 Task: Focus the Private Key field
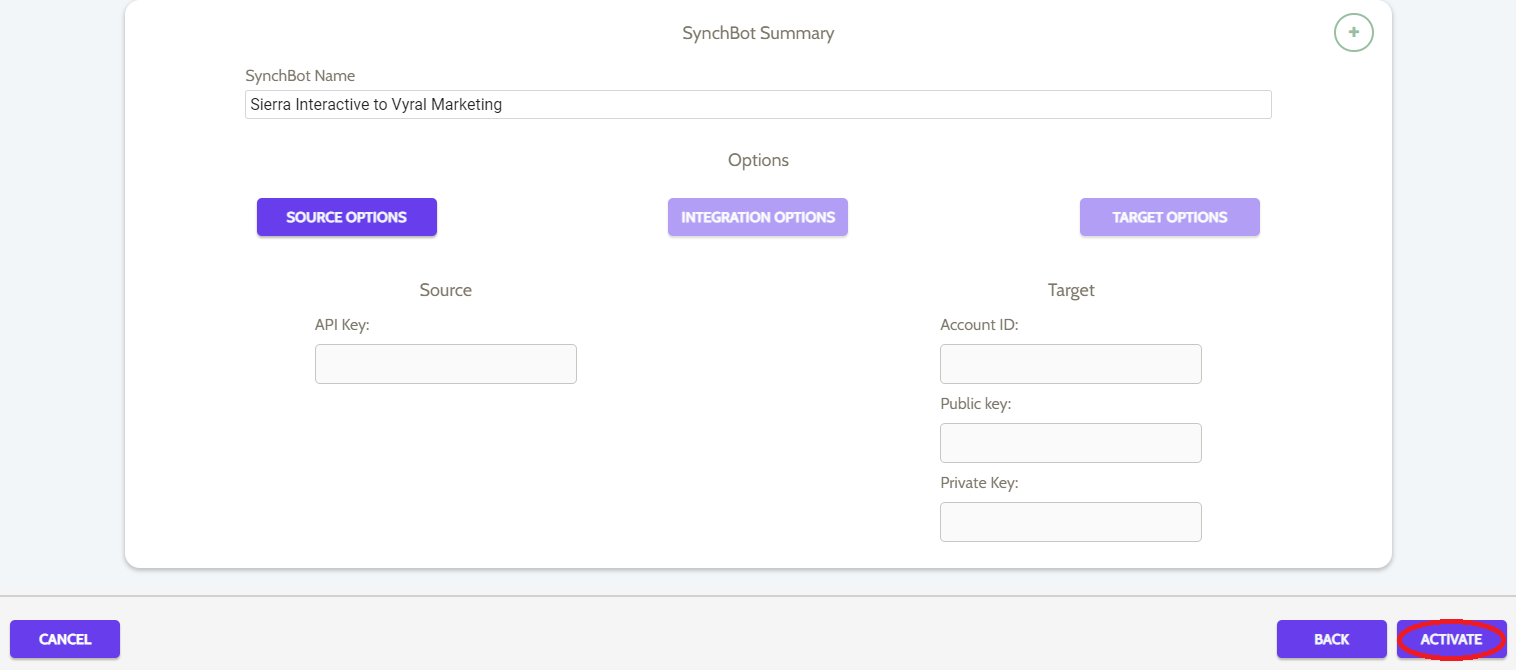[x=1071, y=522]
